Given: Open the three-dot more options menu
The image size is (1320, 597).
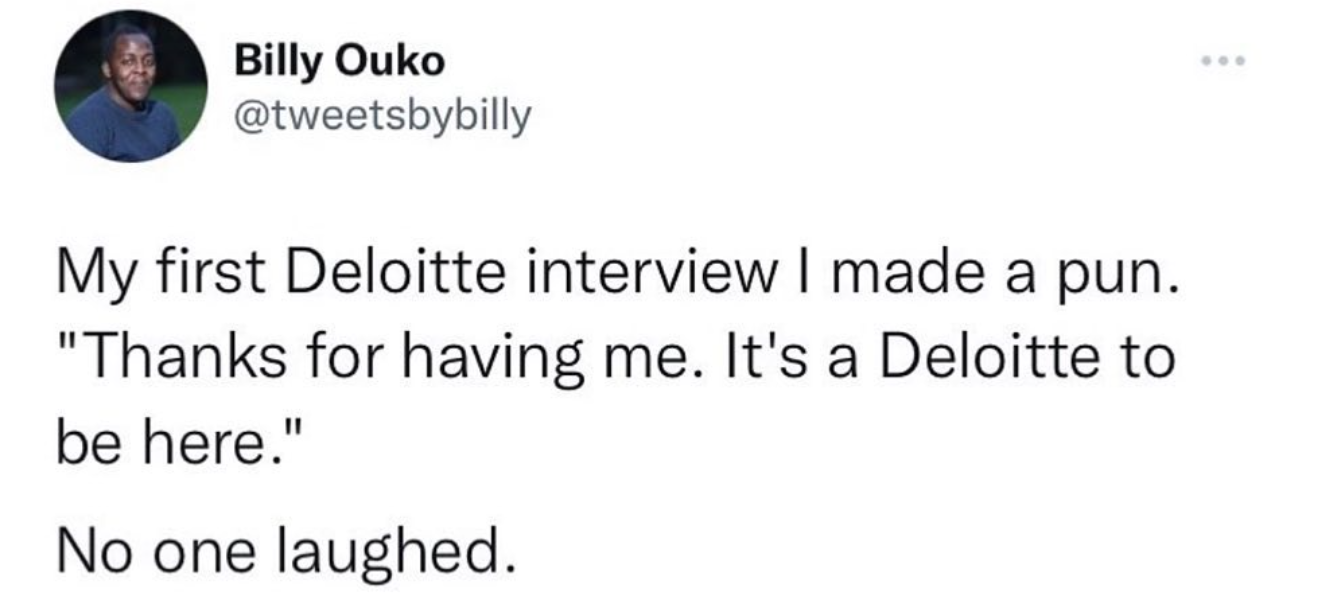Looking at the screenshot, I should point(1225,61).
